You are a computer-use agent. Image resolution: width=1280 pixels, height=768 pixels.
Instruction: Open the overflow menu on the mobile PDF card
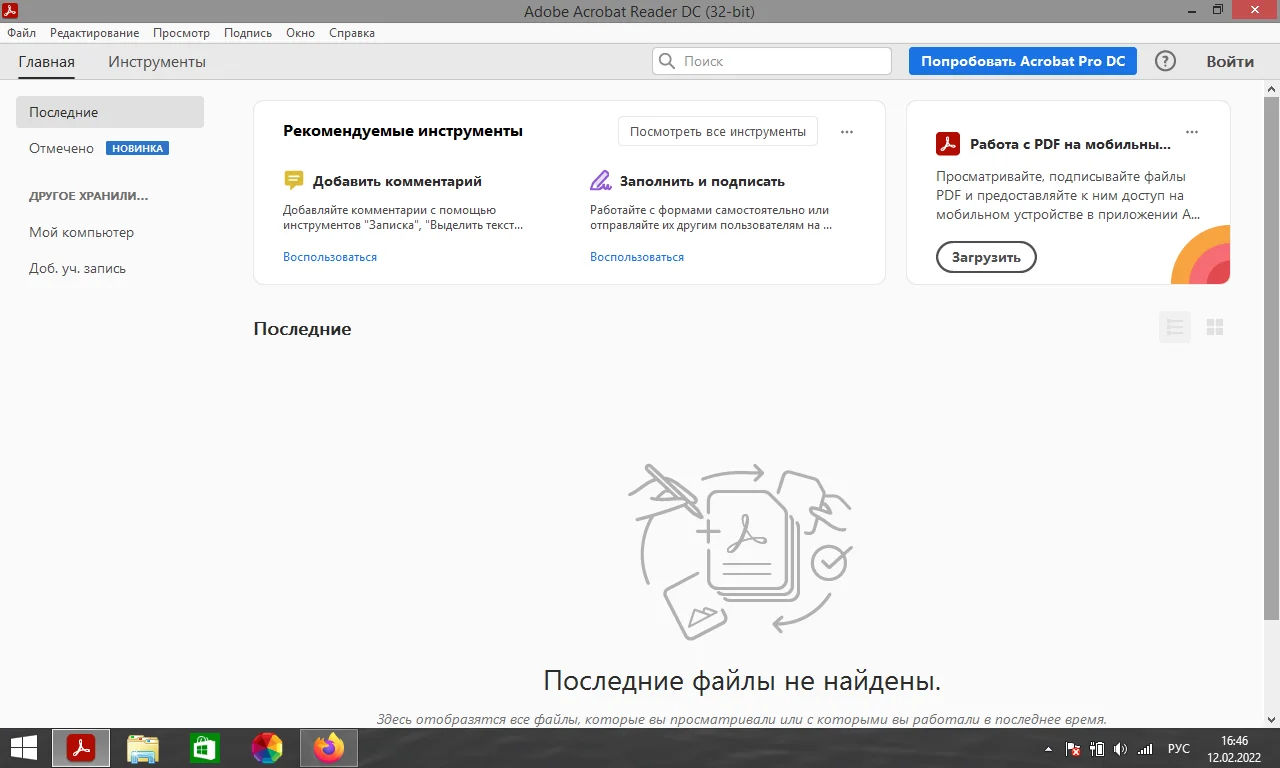pyautogui.click(x=1191, y=131)
